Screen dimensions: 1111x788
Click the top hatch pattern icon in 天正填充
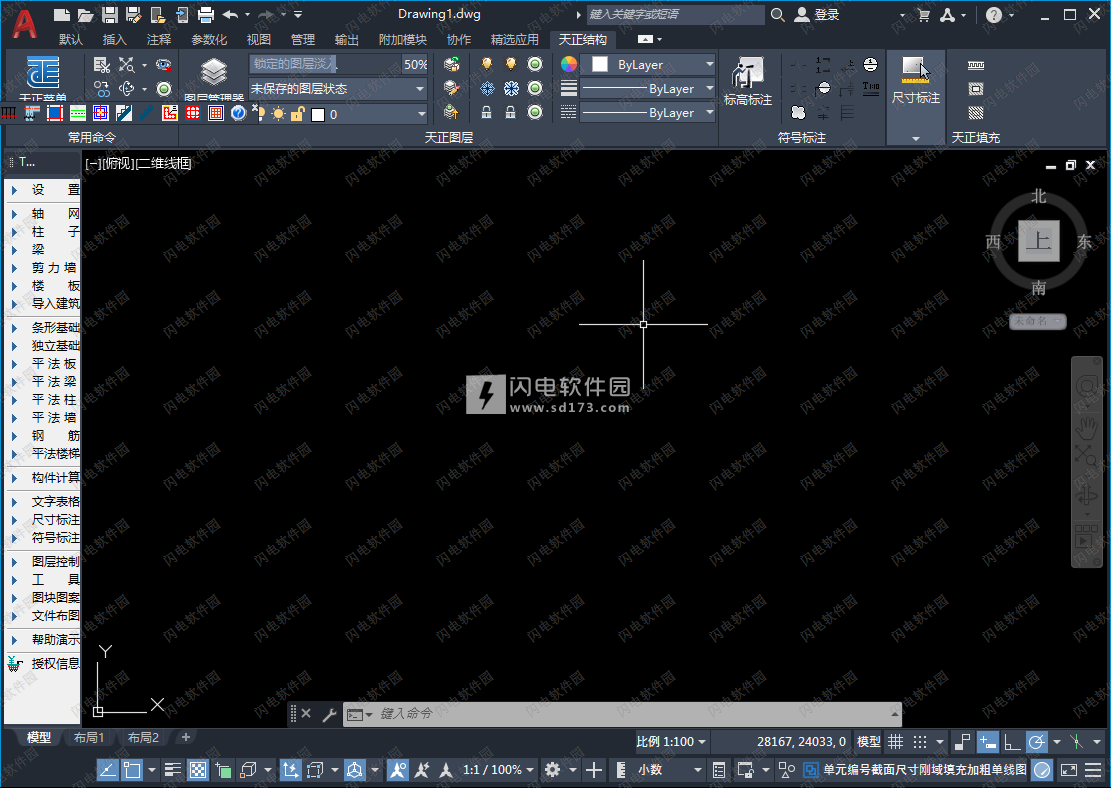coord(976,65)
